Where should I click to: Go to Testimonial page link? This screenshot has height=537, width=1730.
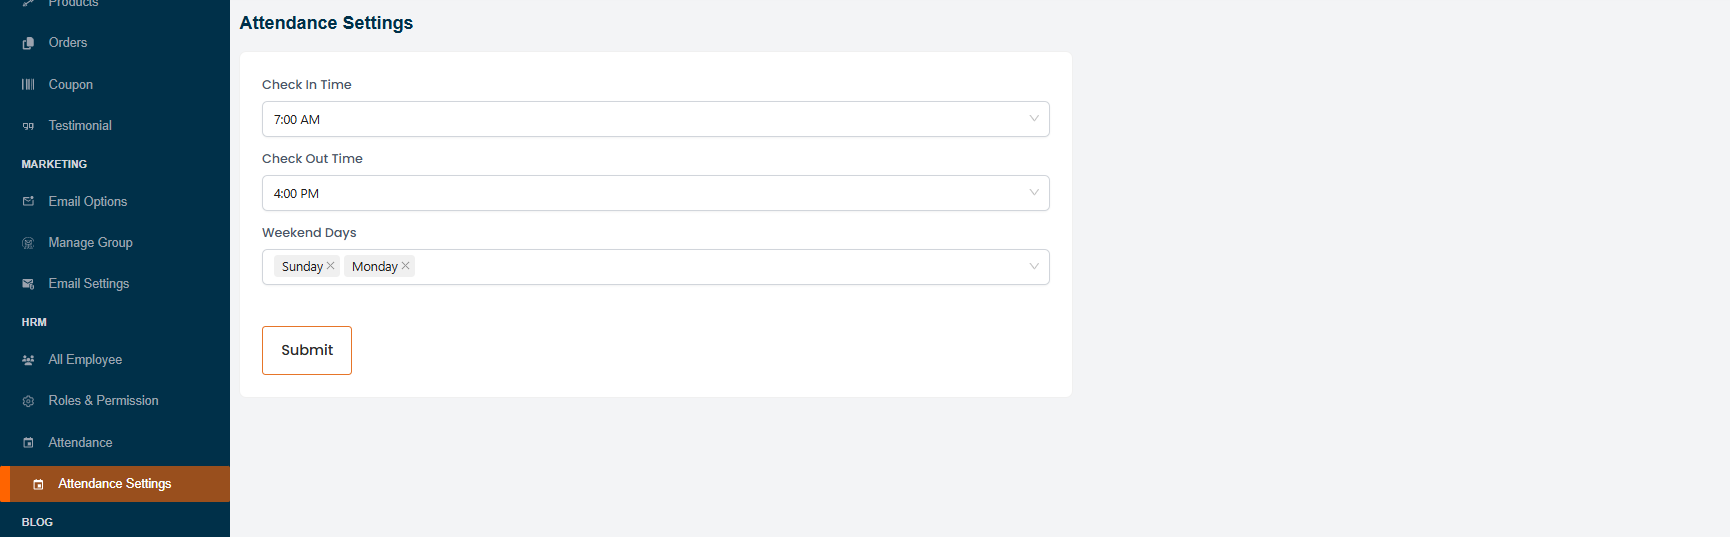80,126
